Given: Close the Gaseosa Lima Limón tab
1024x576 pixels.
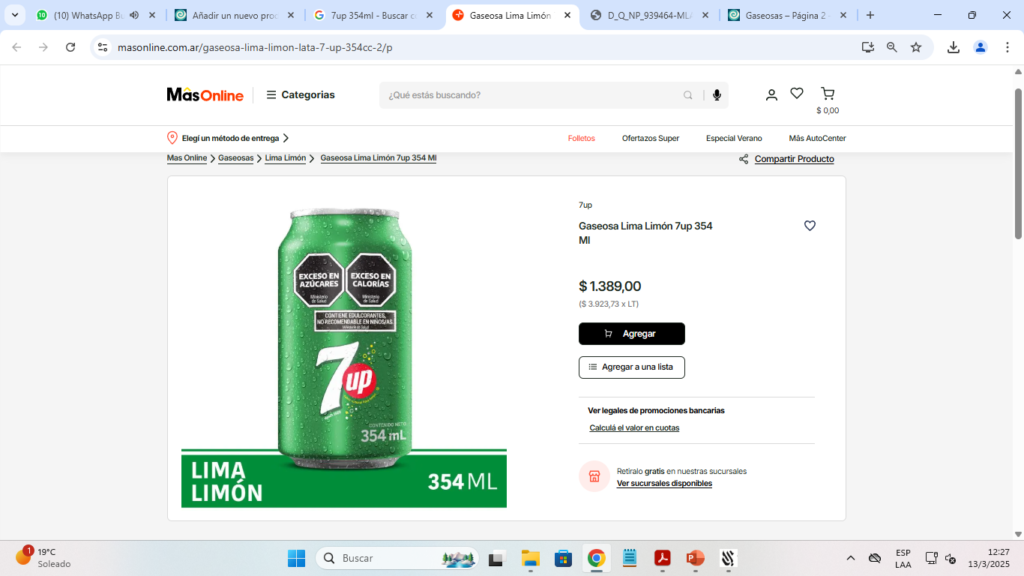Looking at the screenshot, I should tap(568, 15).
